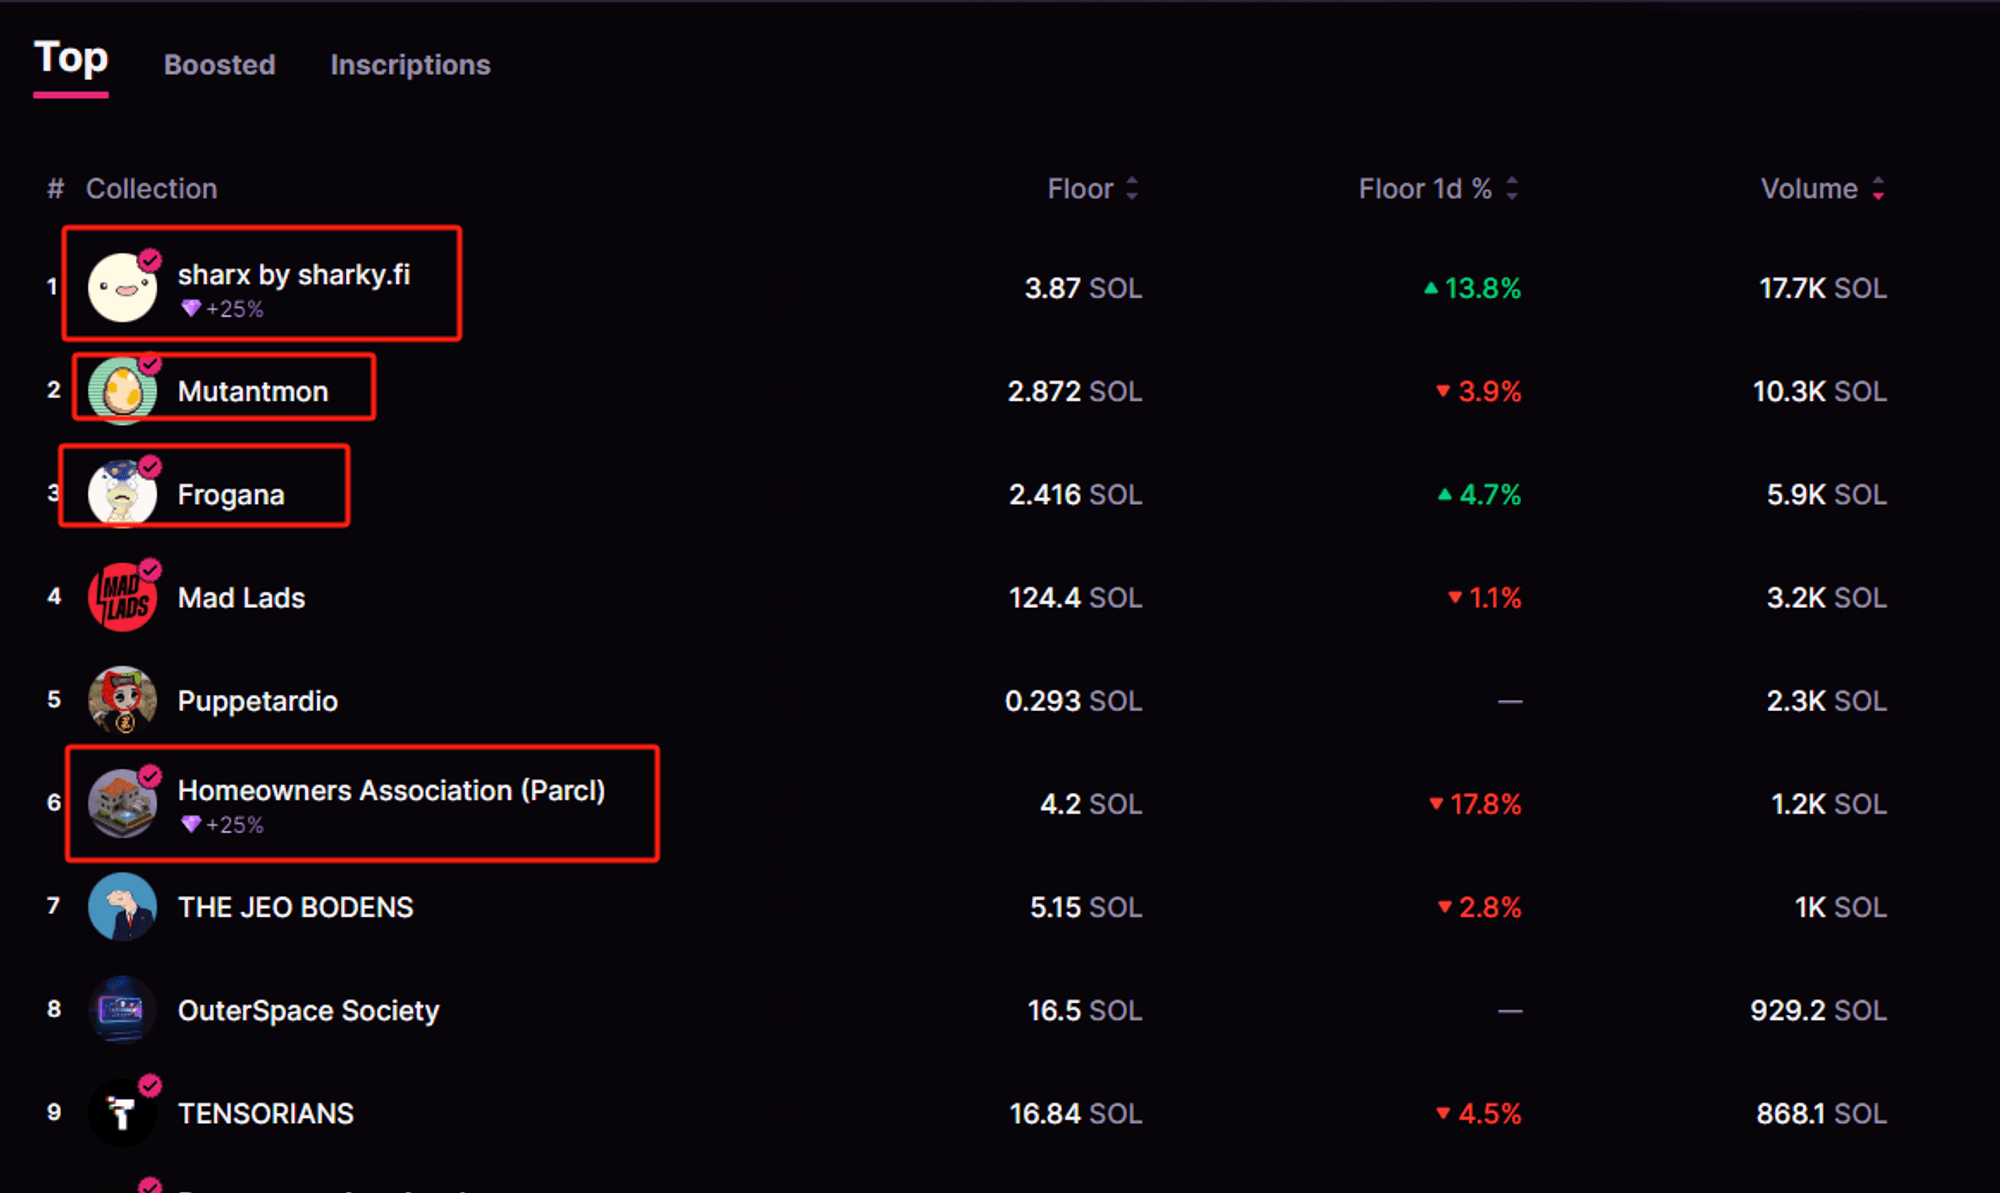
Task: Click volume 868.1 SOL
Action: point(1822,1114)
